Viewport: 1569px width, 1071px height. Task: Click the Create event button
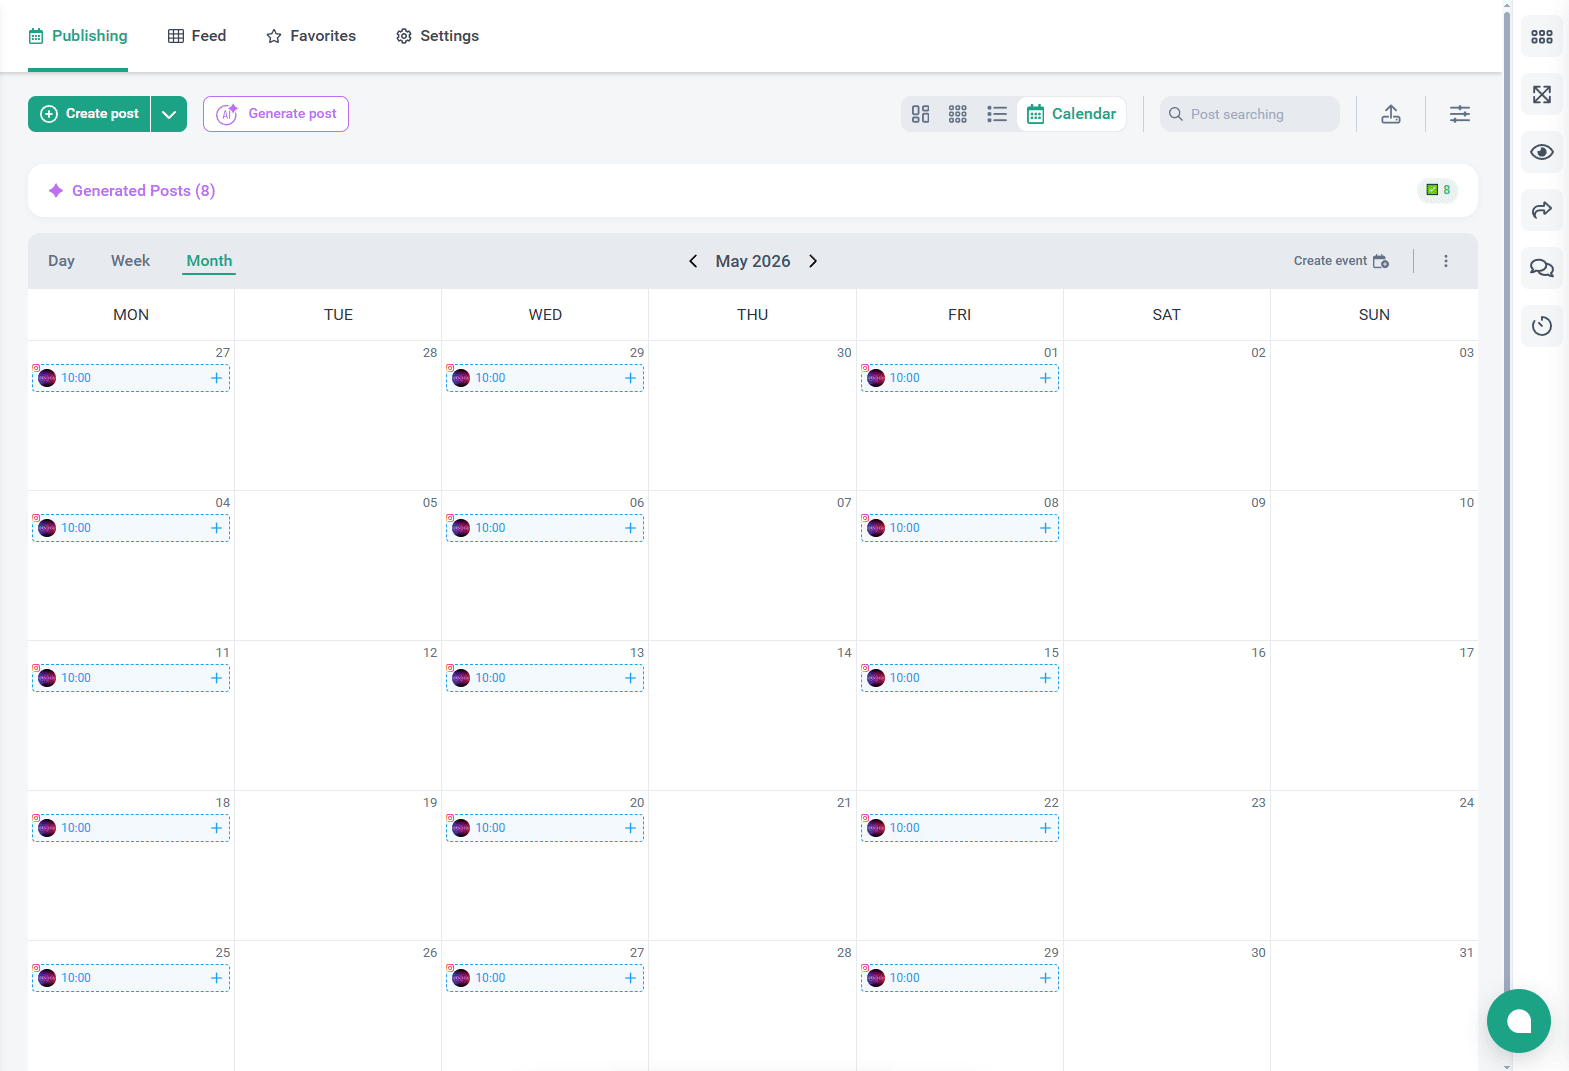(1340, 261)
